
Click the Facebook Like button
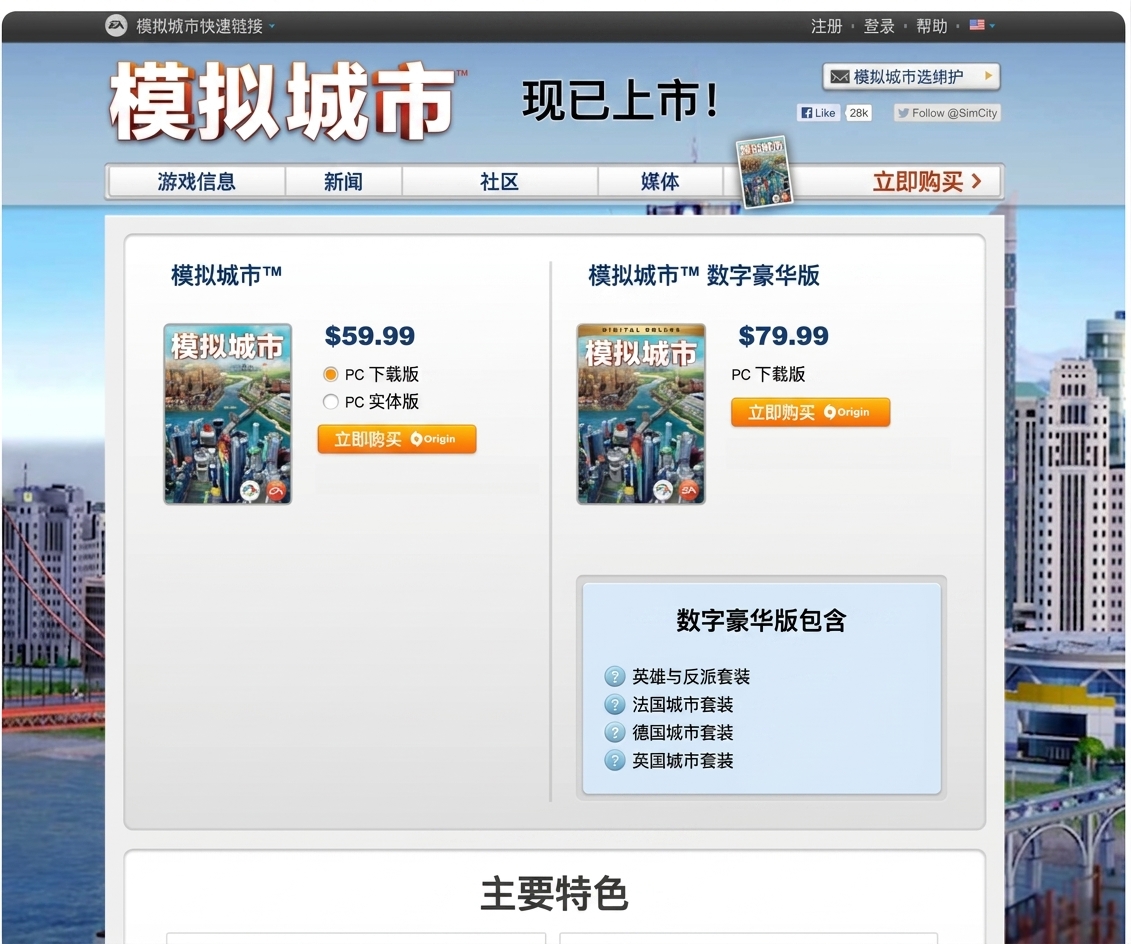[819, 113]
